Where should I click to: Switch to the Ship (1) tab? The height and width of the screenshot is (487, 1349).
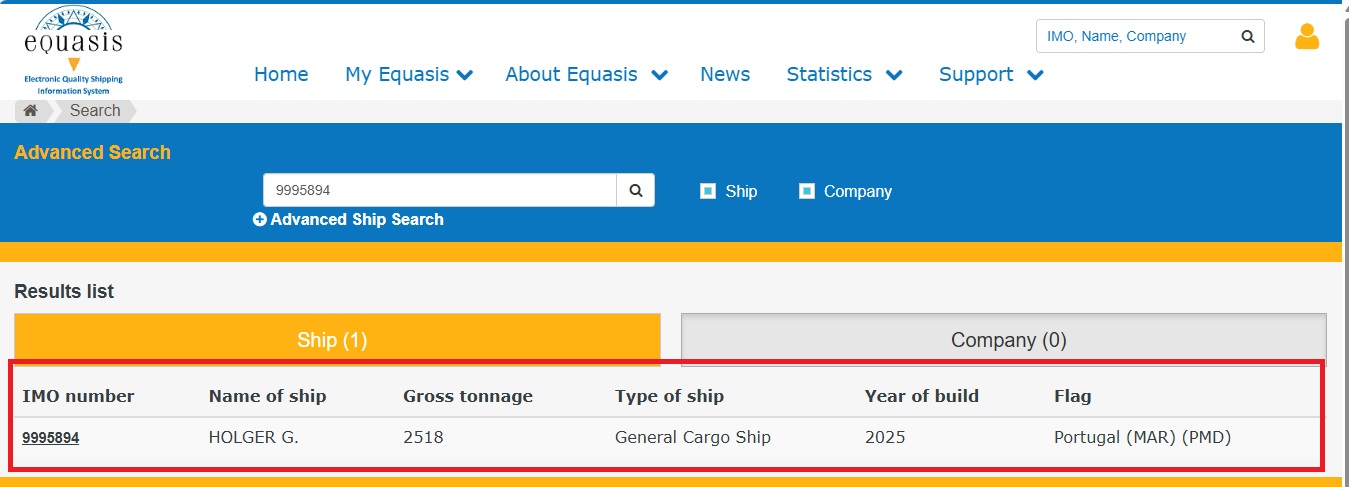coord(337,340)
